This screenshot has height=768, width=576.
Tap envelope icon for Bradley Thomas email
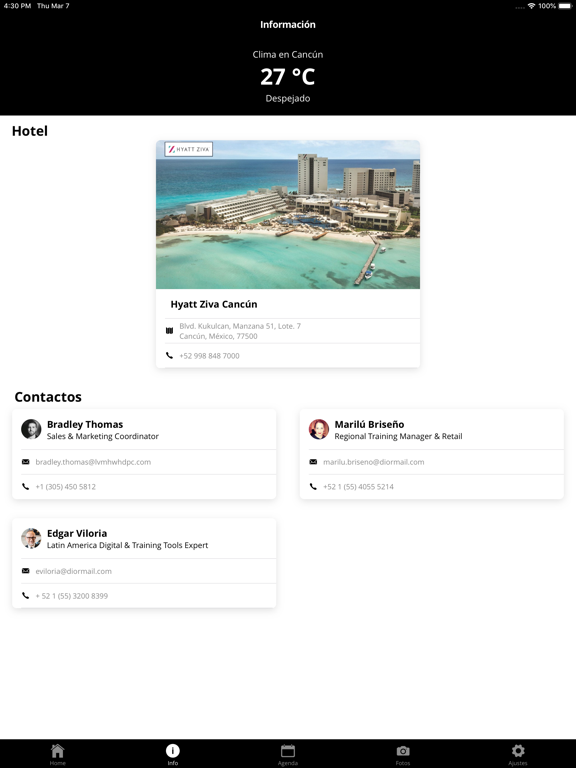[25, 462]
